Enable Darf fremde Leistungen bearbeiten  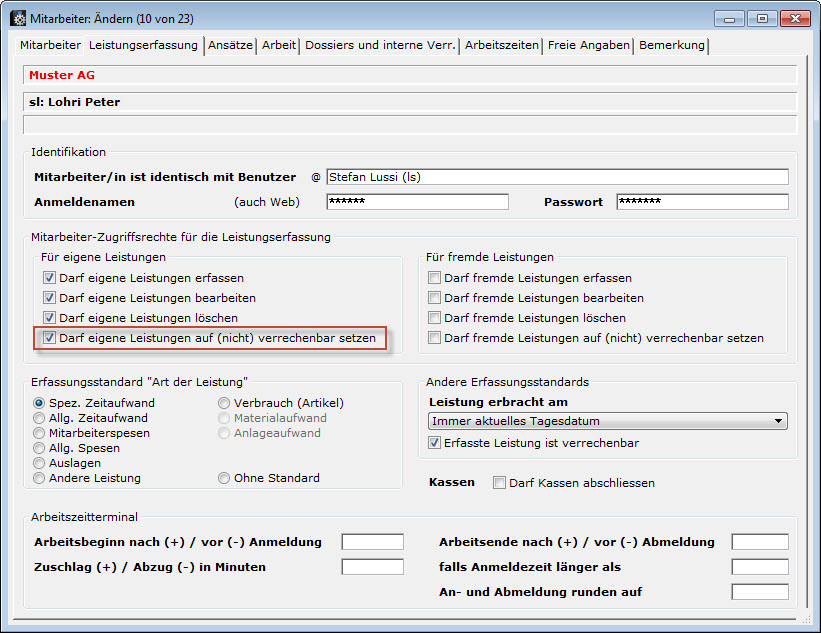pyautogui.click(x=434, y=298)
